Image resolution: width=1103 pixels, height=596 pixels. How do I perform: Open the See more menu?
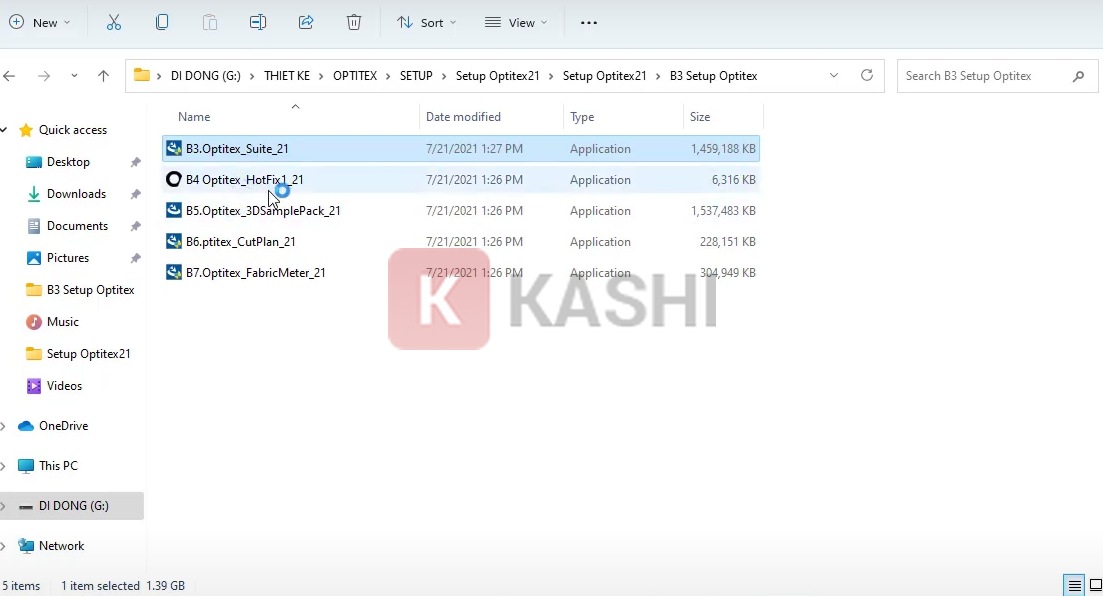coord(588,21)
